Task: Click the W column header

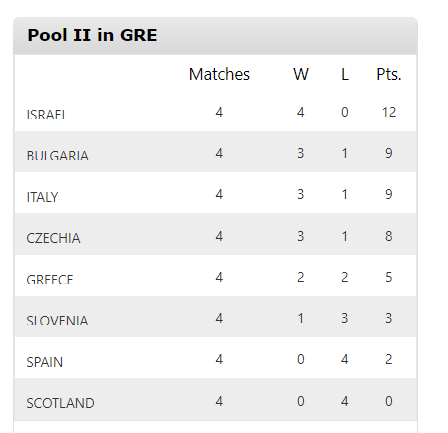Action: tap(301, 74)
